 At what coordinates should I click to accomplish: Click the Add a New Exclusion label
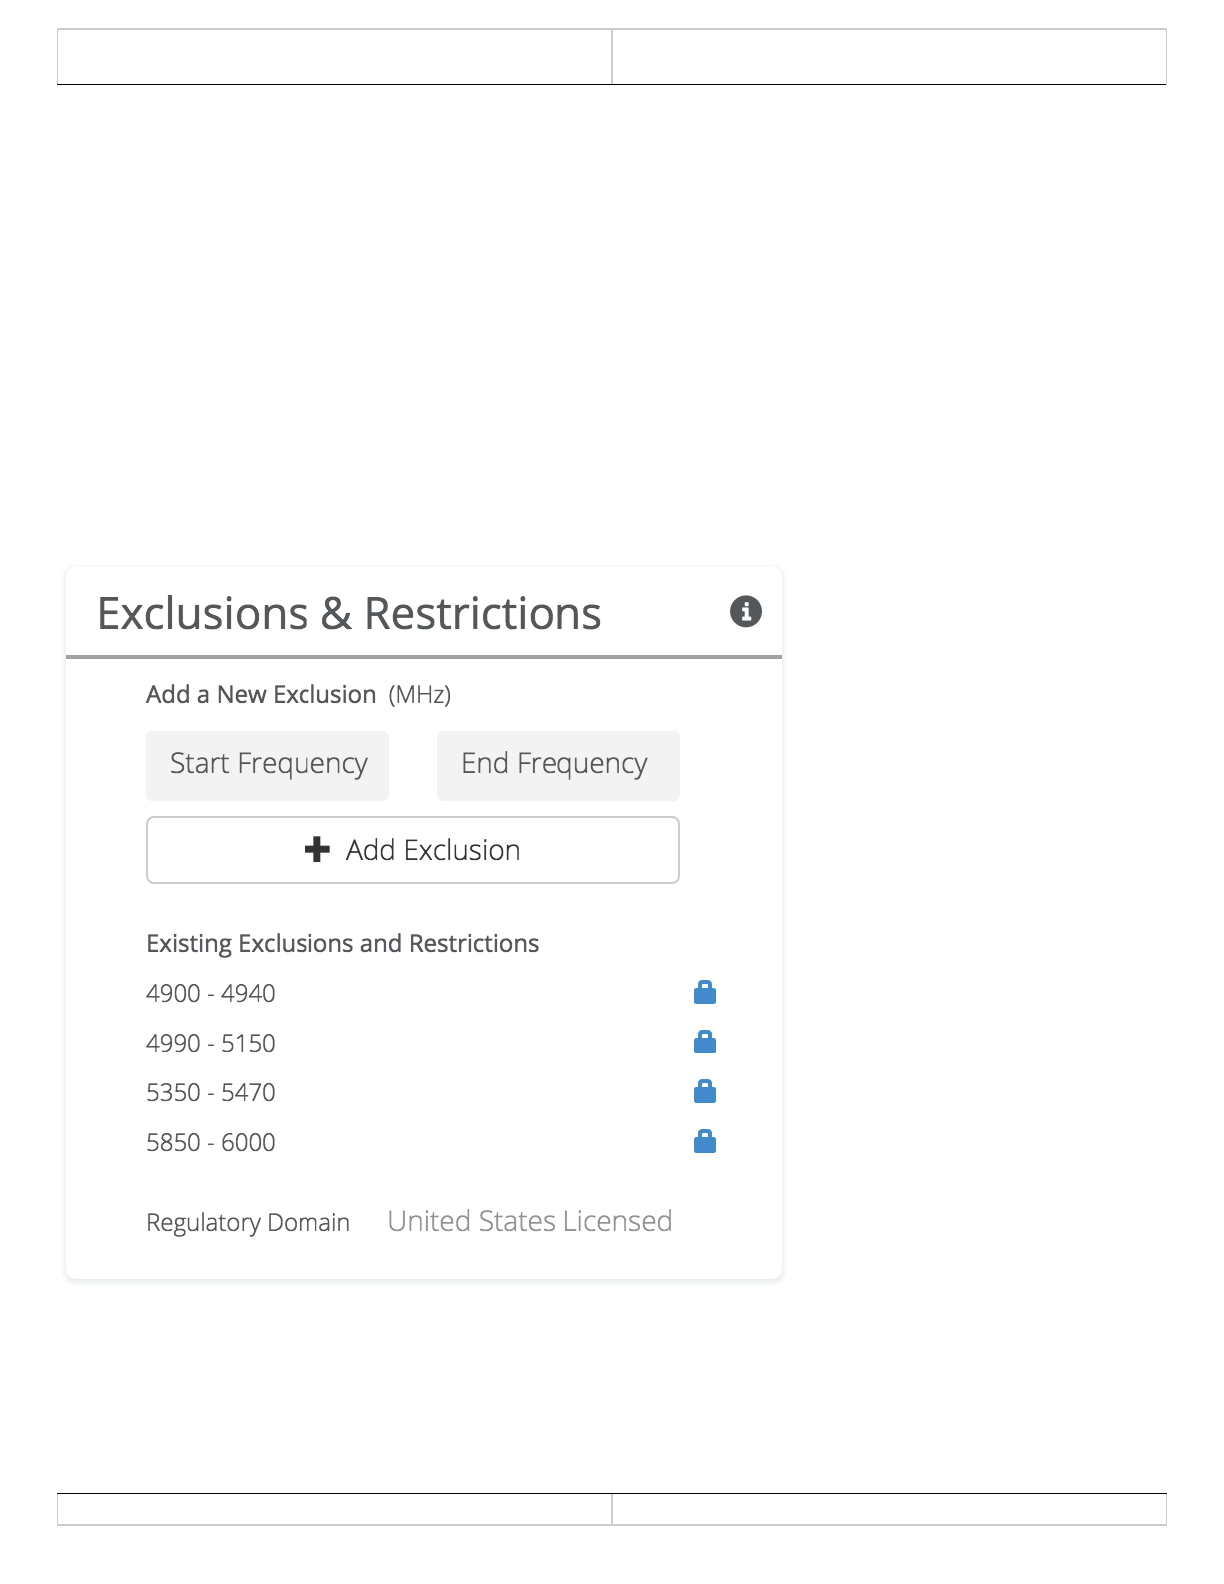pos(261,694)
